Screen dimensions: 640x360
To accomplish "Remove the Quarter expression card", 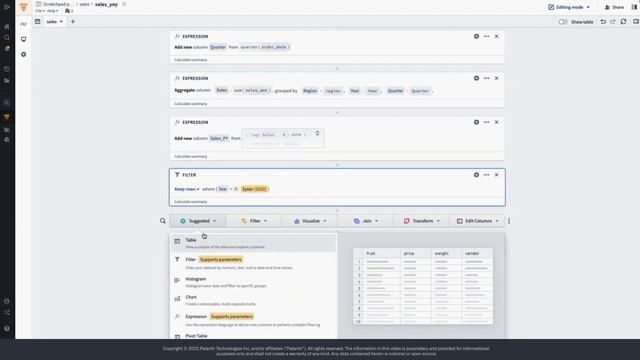I will pyautogui.click(x=497, y=36).
